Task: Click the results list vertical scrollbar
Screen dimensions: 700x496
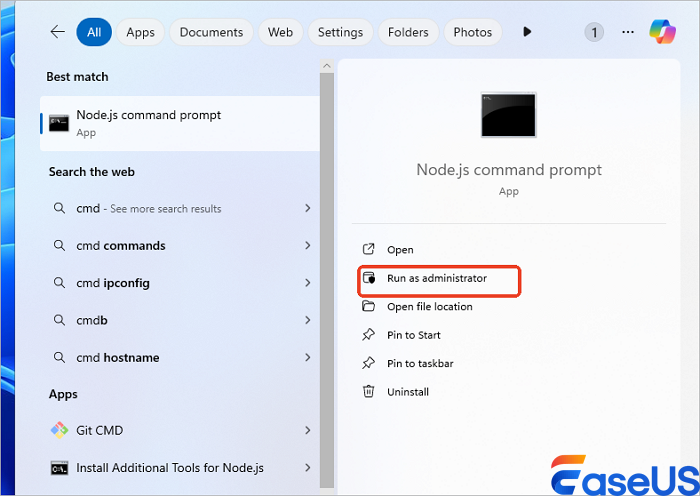Action: tap(327, 280)
